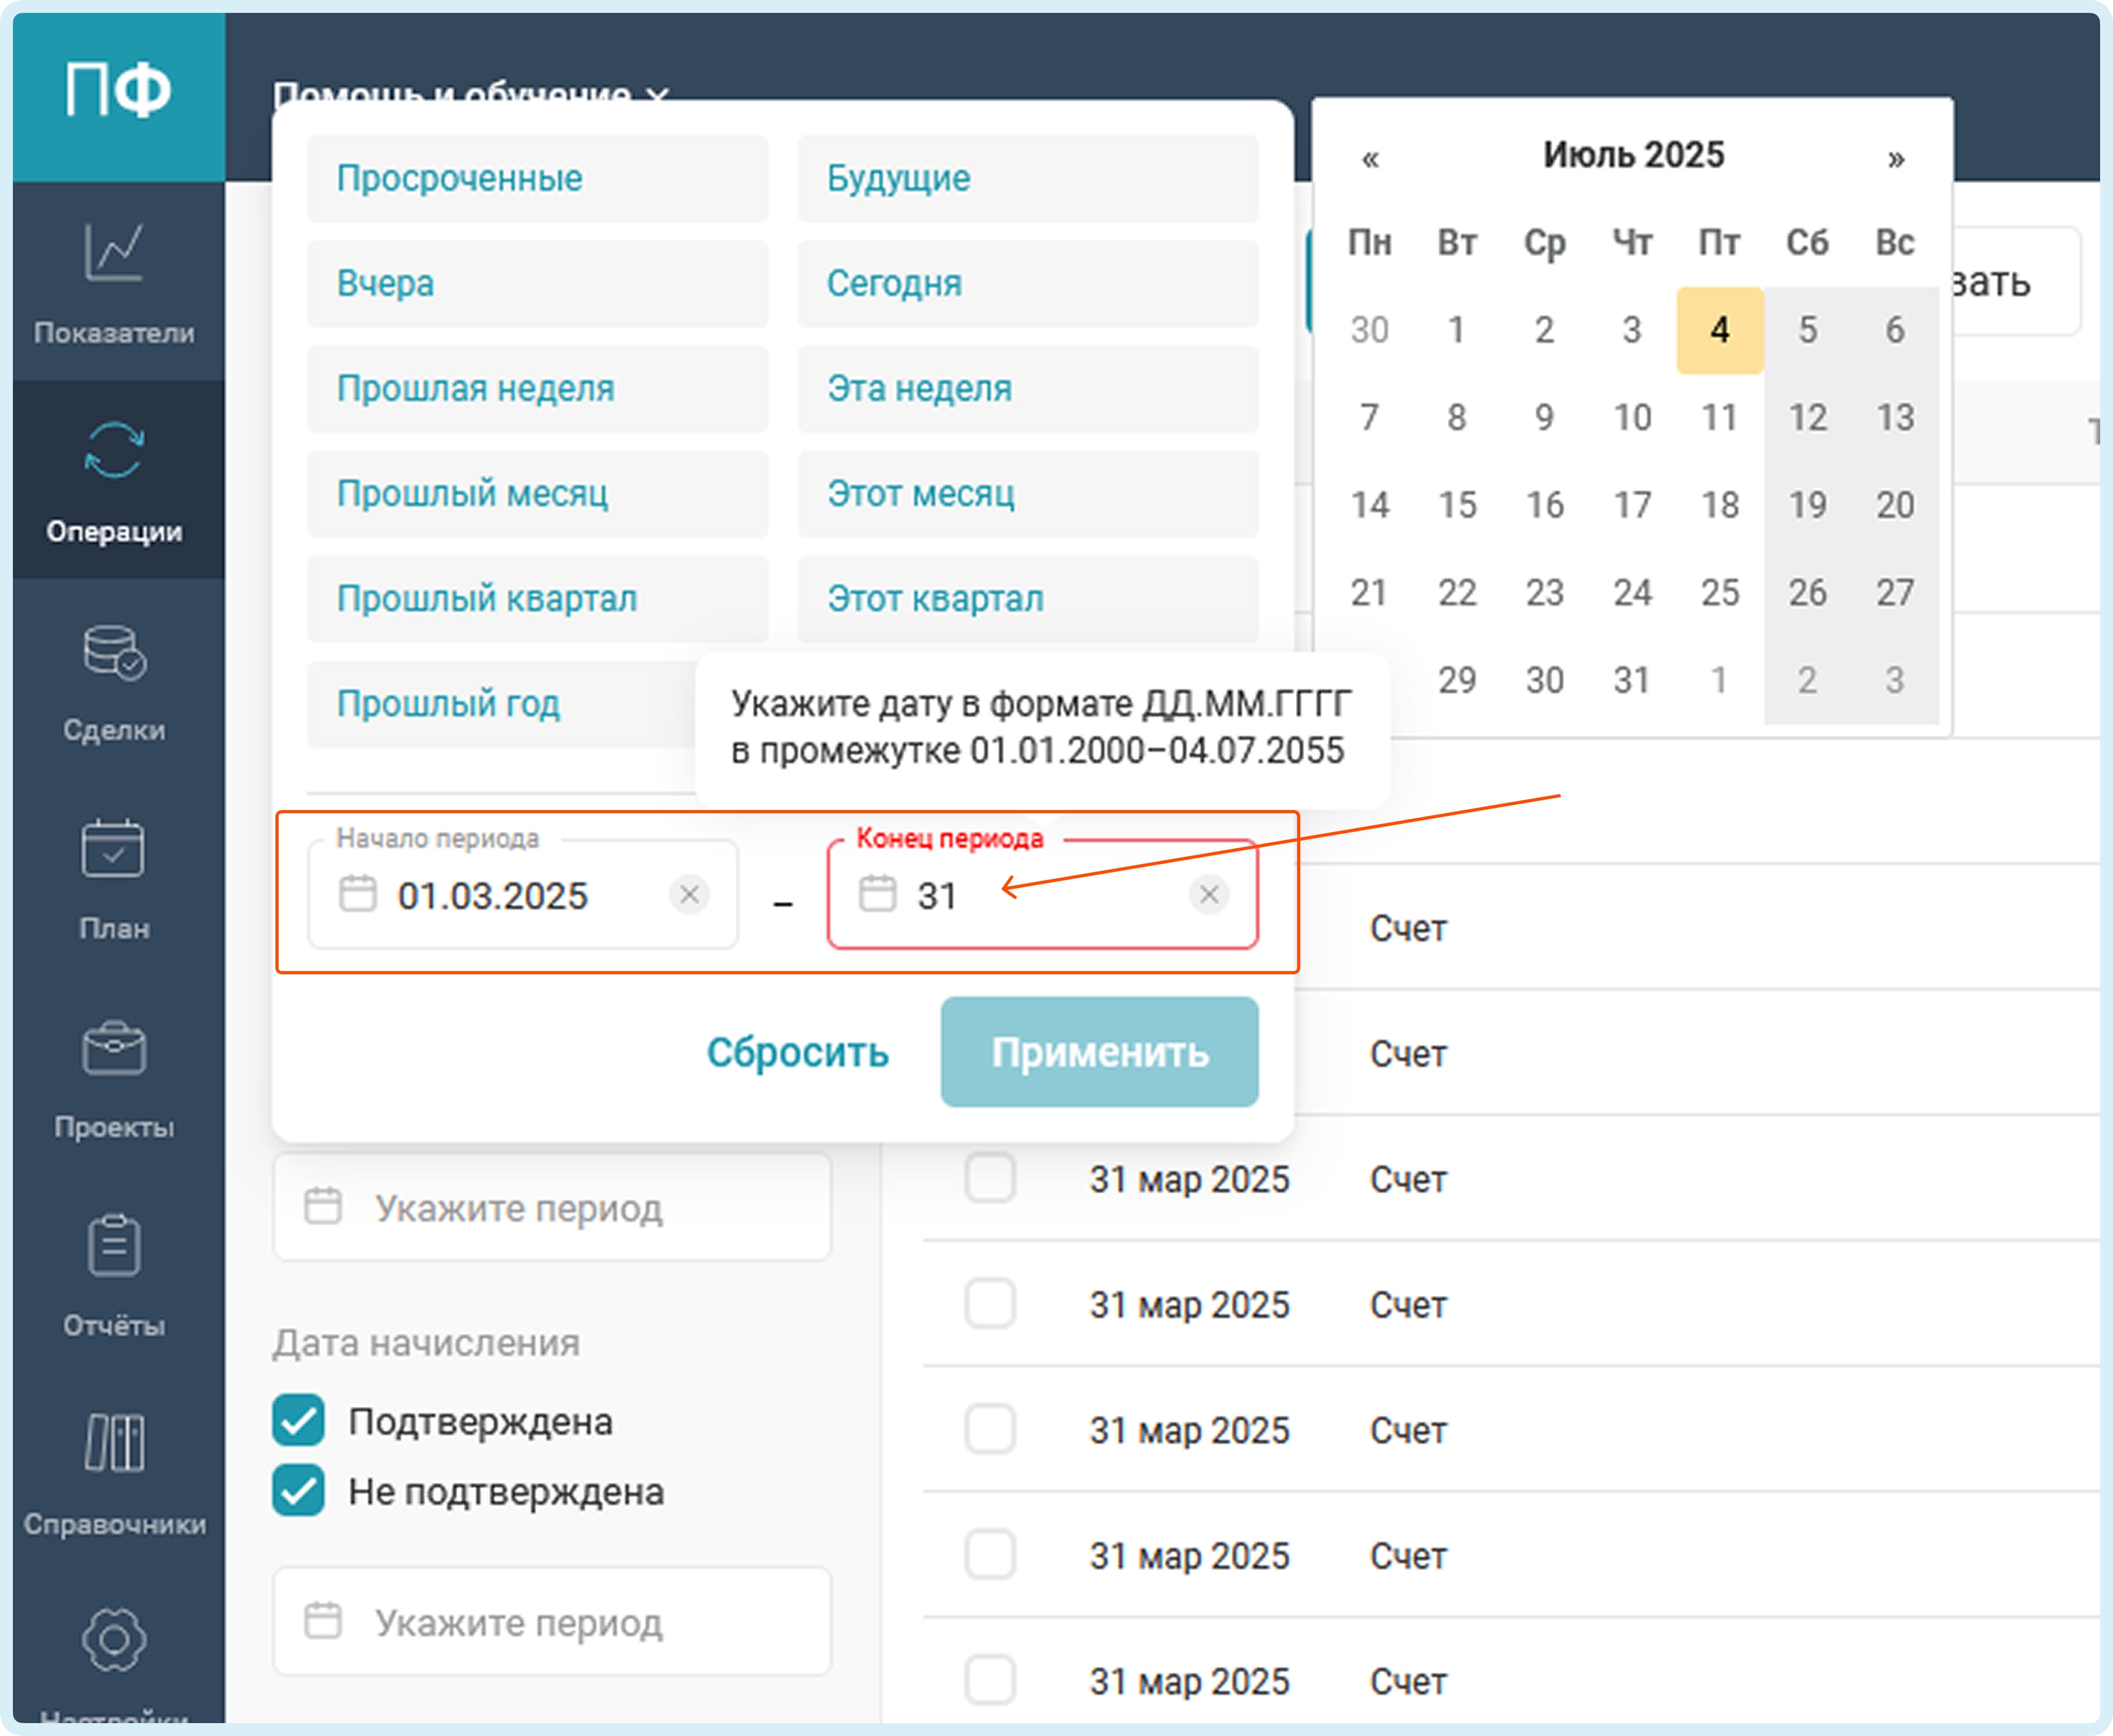Open the План calendar icon
Viewport: 2113px width, 1736px height.
tap(113, 848)
